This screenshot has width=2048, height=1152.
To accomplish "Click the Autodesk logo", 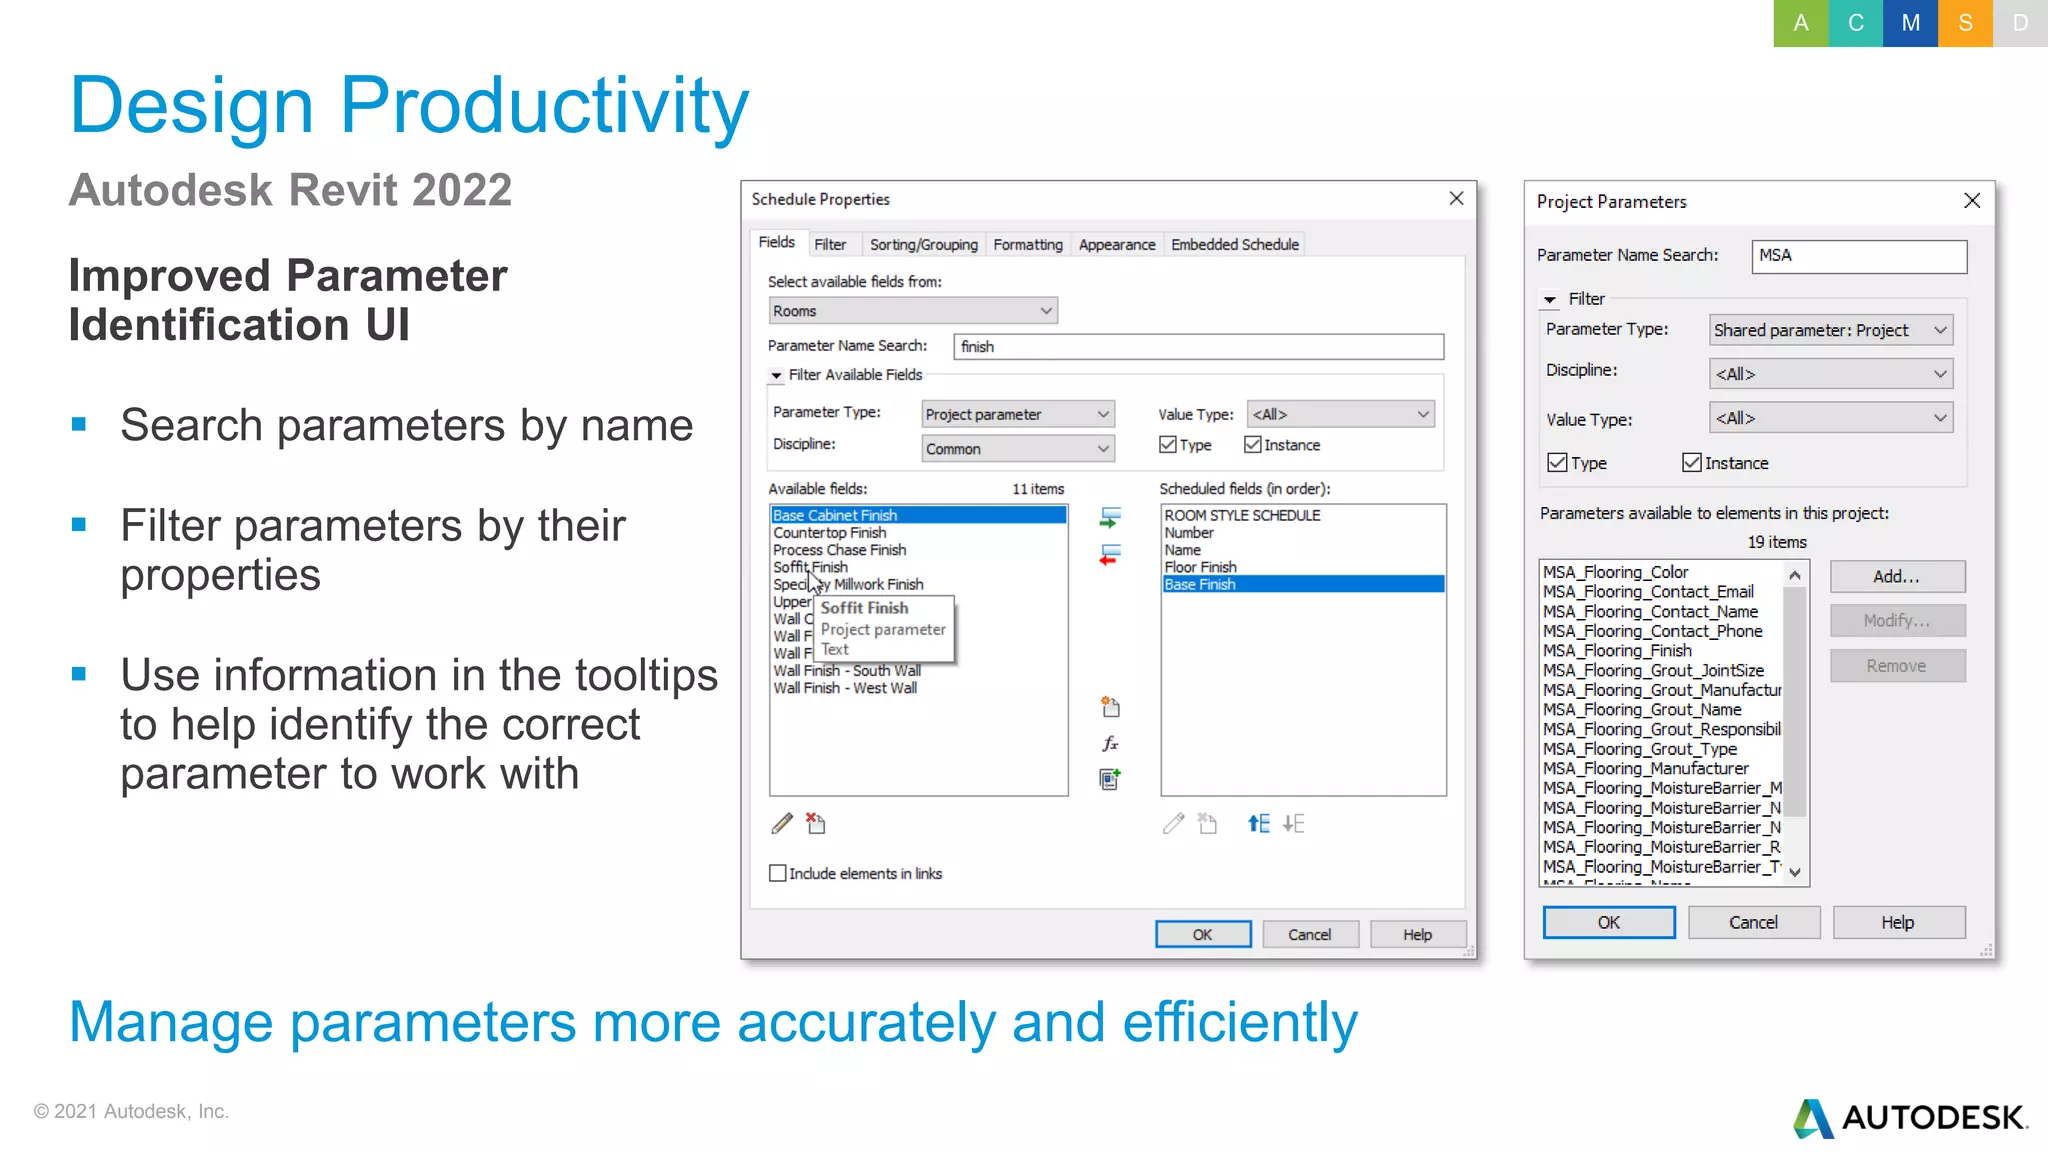I will 1910,1117.
